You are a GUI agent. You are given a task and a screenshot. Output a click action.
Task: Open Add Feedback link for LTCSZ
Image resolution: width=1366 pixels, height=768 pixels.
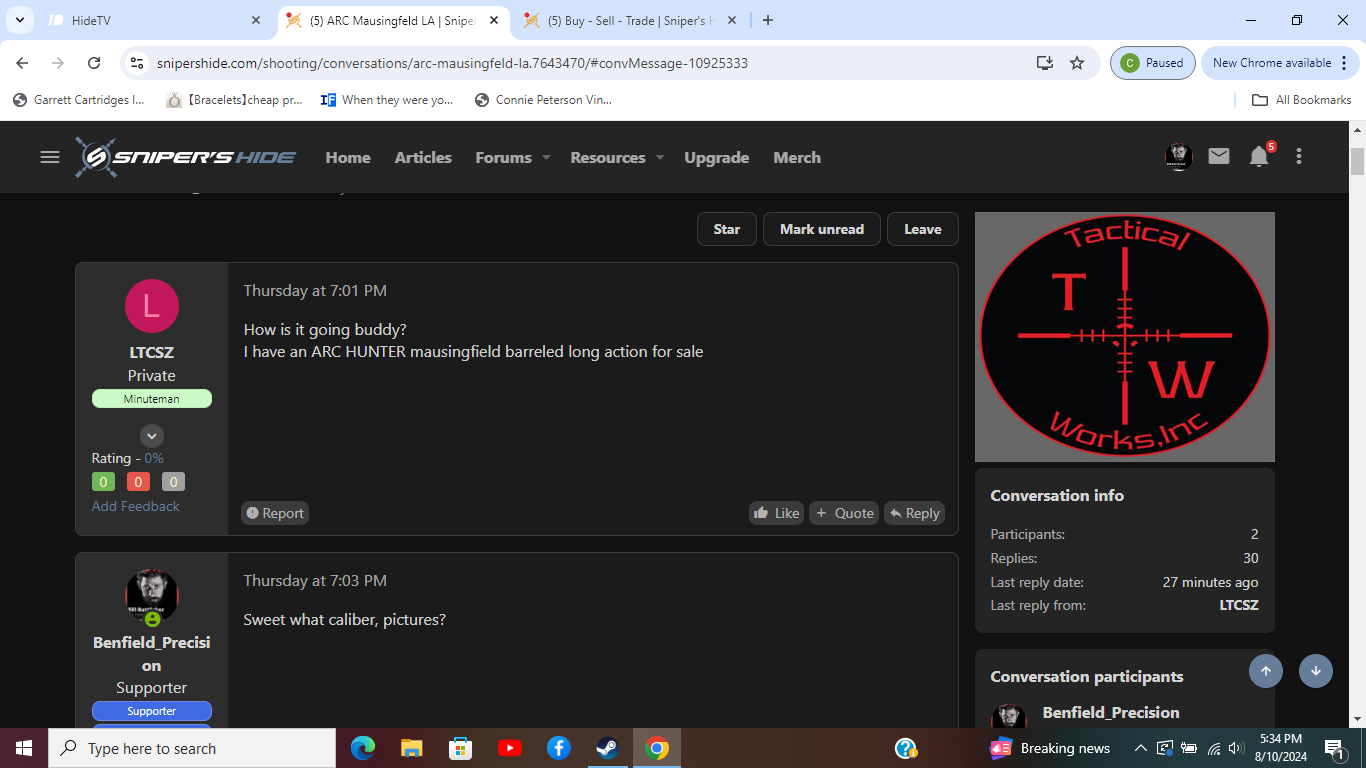point(135,506)
